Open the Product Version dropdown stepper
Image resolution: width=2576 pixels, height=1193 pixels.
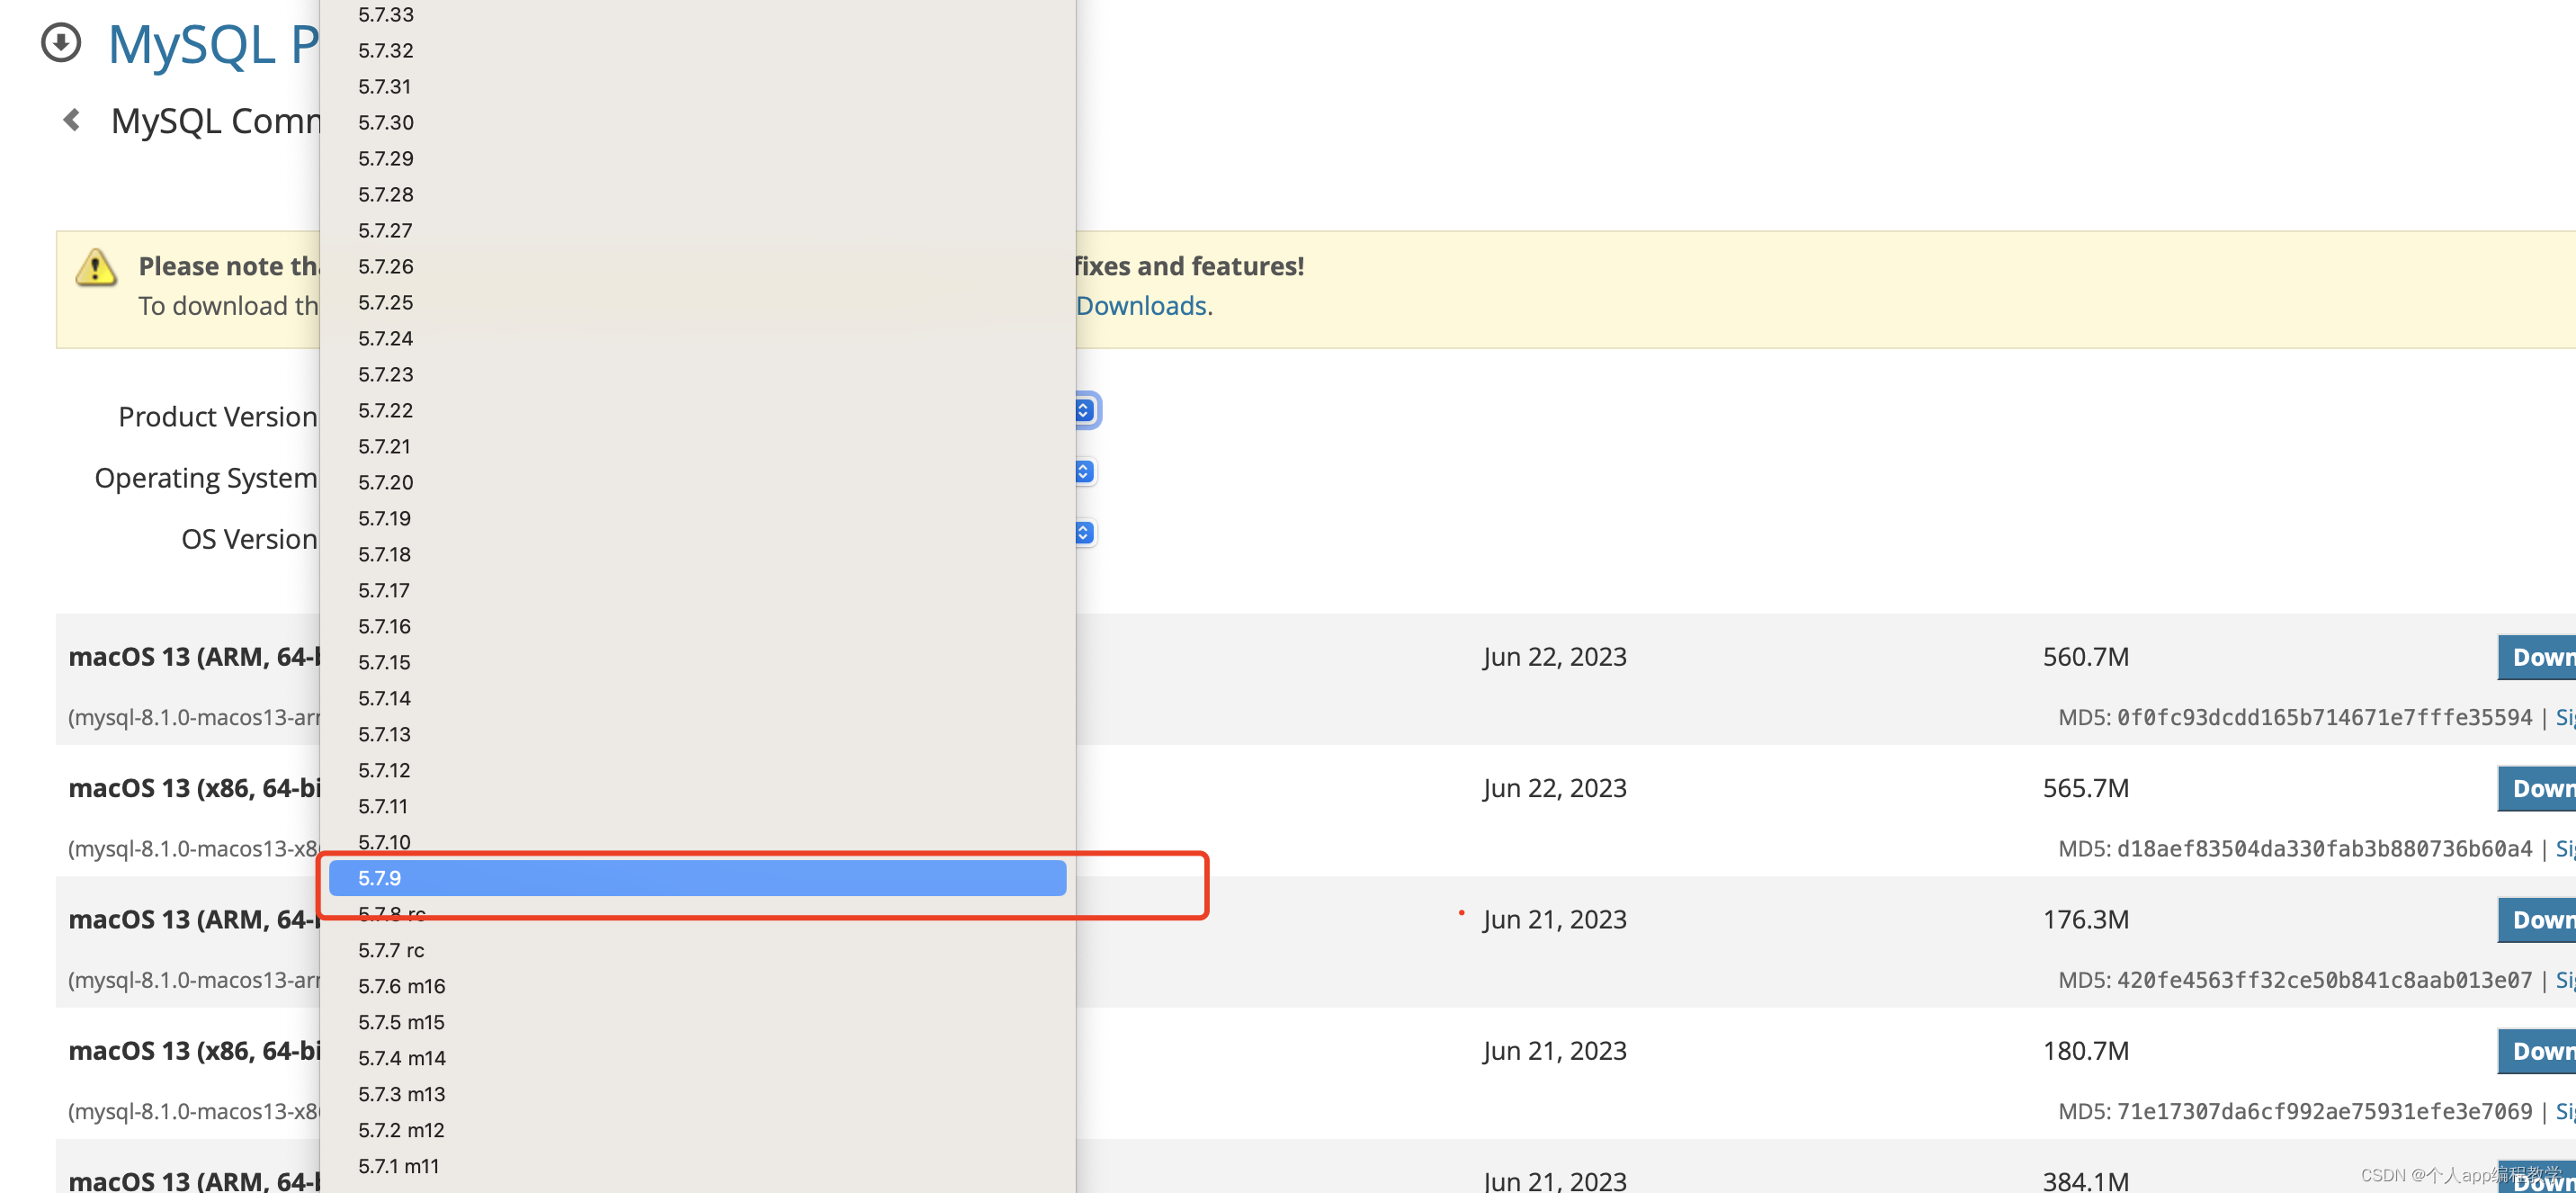pyautogui.click(x=1084, y=411)
